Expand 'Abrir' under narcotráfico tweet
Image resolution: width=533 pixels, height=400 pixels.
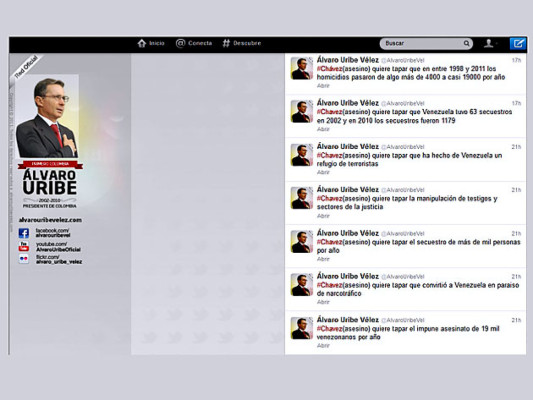(x=323, y=302)
